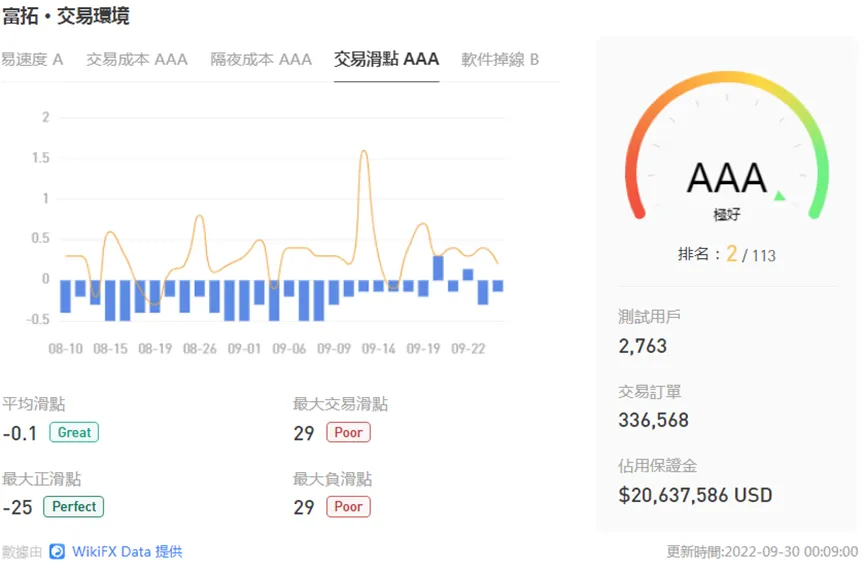The height and width of the screenshot is (573, 865).
Task: Click the 佔用保證金 label
Action: 657,466
